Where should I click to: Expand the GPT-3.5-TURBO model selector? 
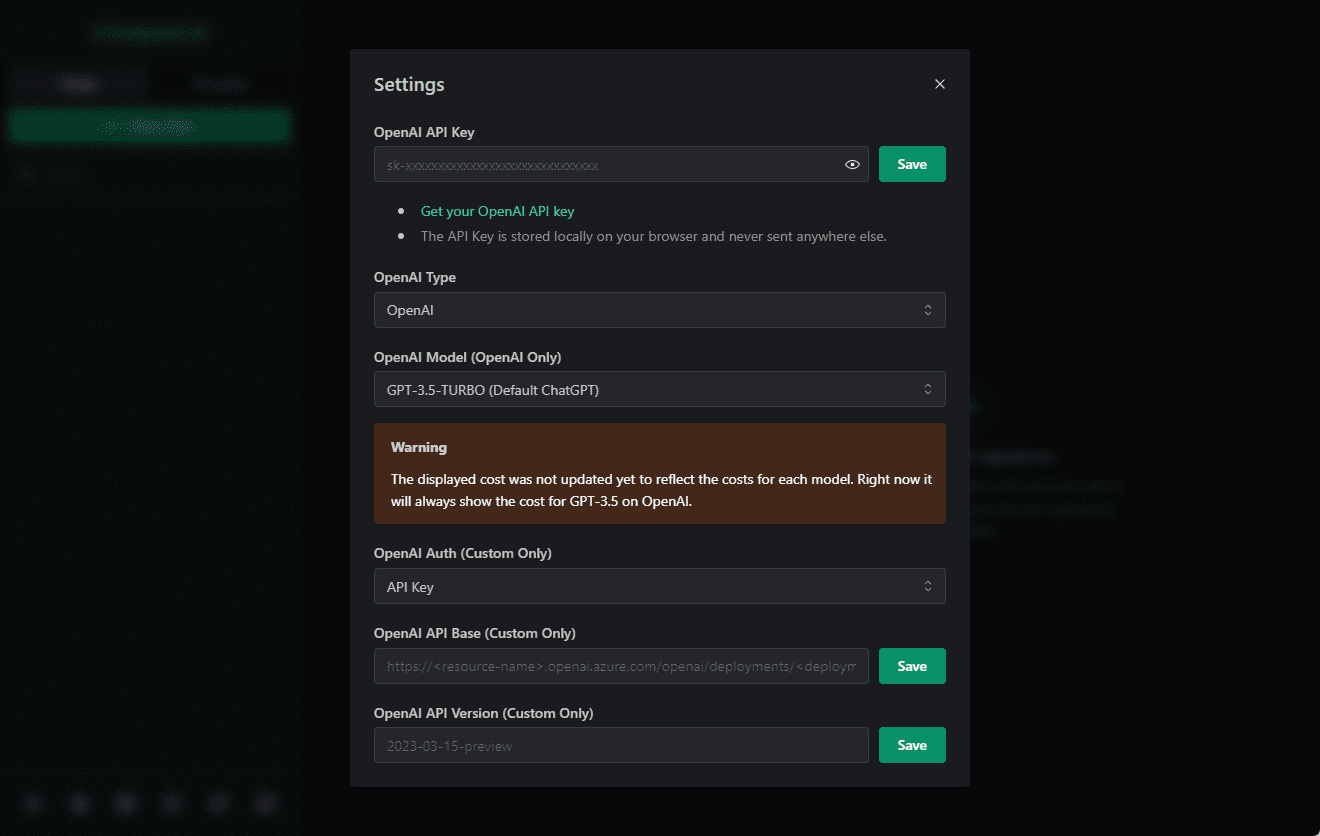pos(659,390)
